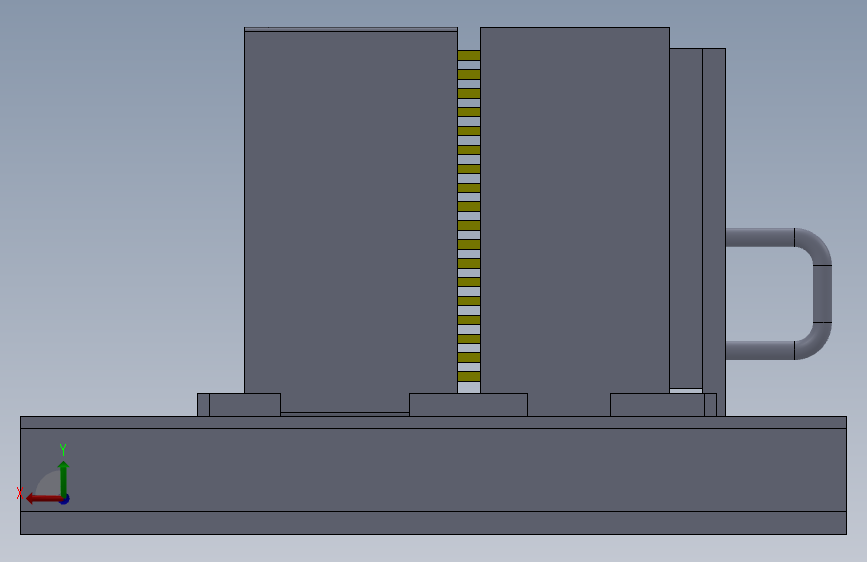Screen dimensions: 867x562
Task: Select the wide base plate body
Action: 434,475
